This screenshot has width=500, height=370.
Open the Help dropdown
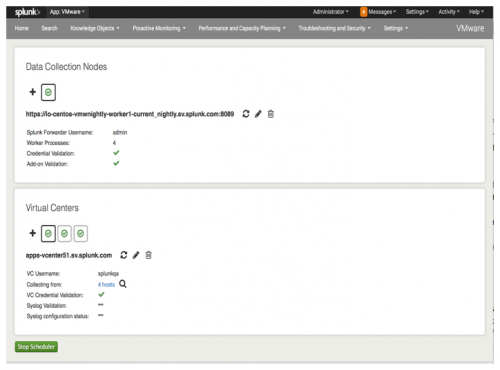pyautogui.click(x=476, y=12)
